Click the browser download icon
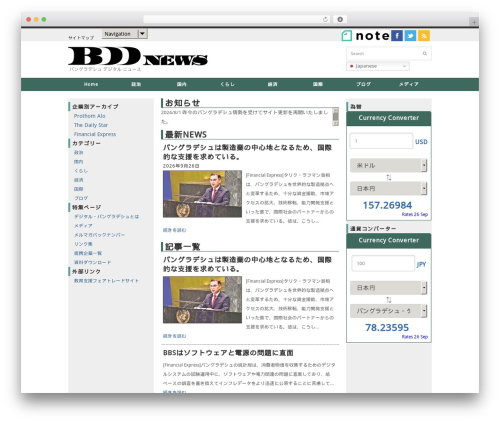This screenshot has height=423, width=500. (x=340, y=19)
